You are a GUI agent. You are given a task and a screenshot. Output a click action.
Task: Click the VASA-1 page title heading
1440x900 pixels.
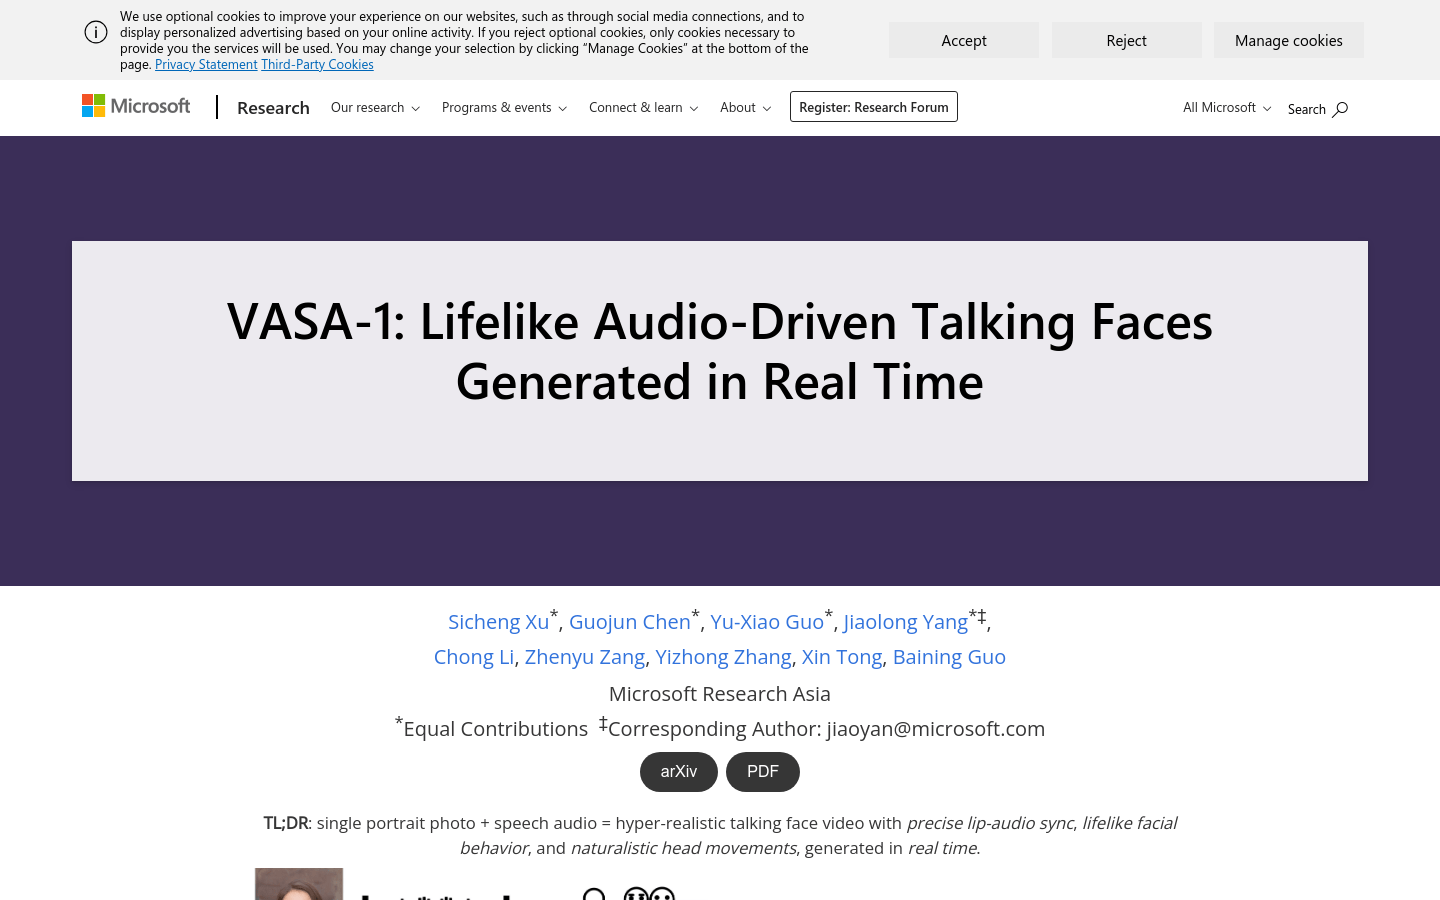[720, 351]
